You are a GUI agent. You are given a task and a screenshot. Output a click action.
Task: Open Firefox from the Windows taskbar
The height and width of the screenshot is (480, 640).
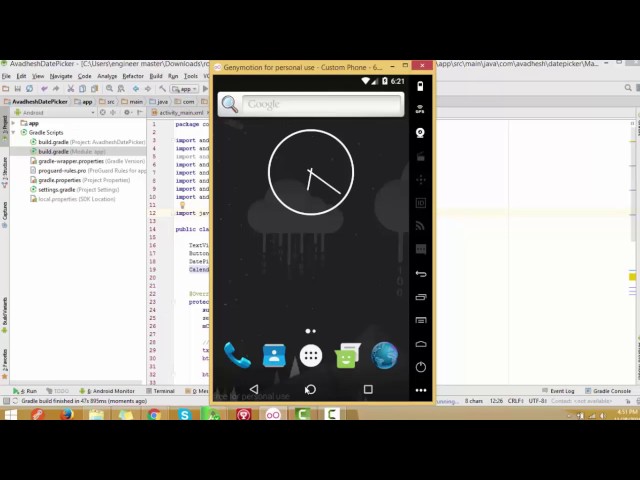coord(67,414)
